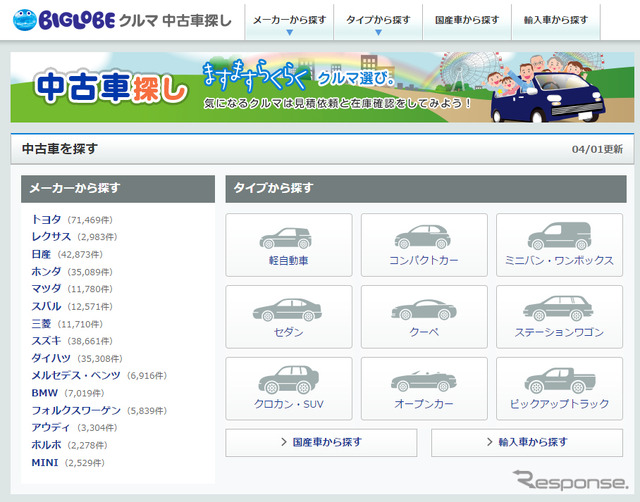Open the メルセデス・ベンツ maker link
The width and height of the screenshot is (640, 502).
[x=76, y=375]
